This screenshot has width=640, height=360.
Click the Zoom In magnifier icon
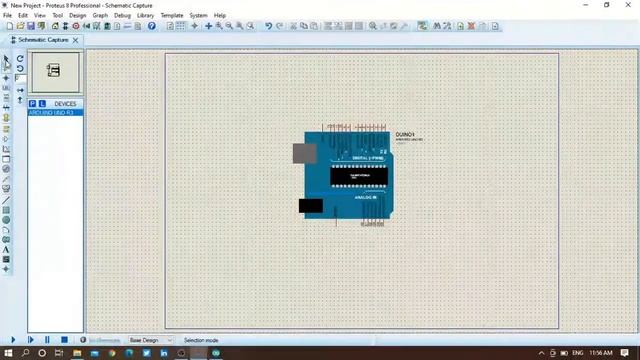(x=219, y=26)
